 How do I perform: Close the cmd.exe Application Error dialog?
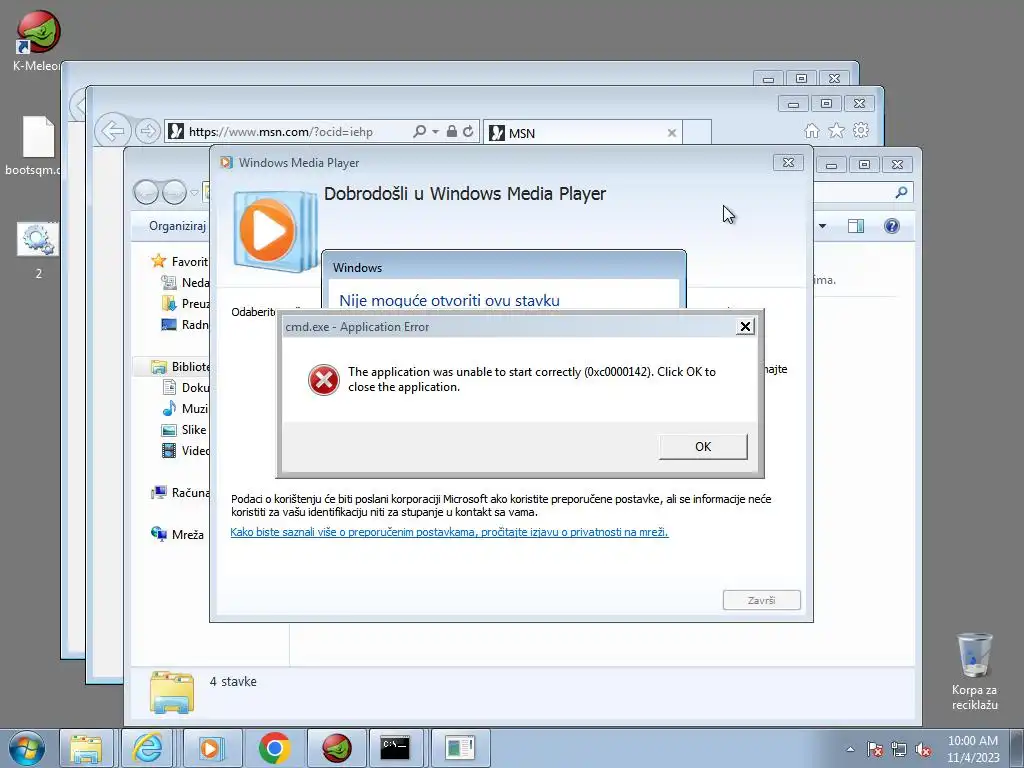[744, 327]
